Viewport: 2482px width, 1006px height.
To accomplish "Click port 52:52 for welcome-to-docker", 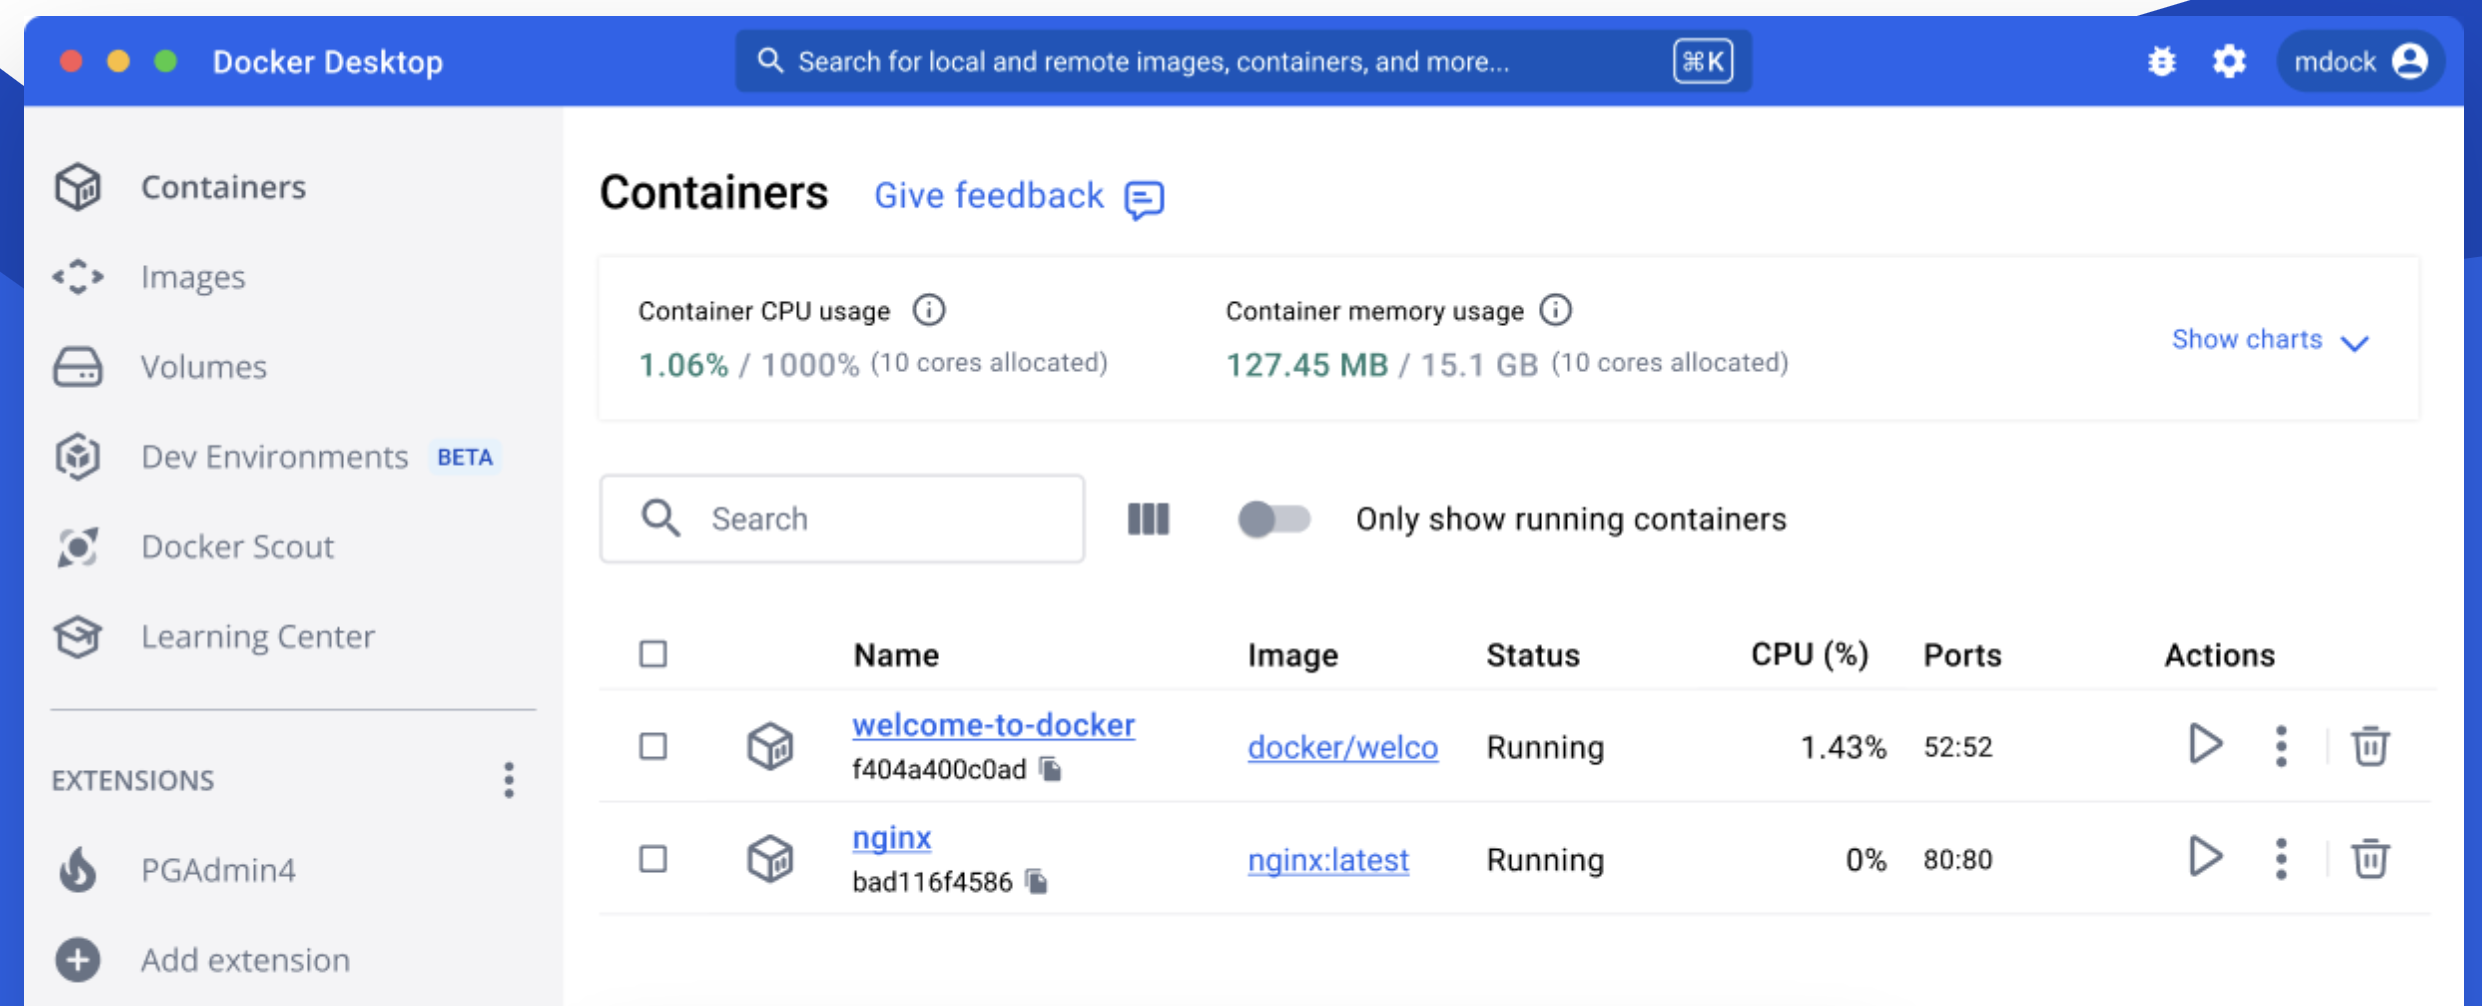I will click(x=1958, y=747).
